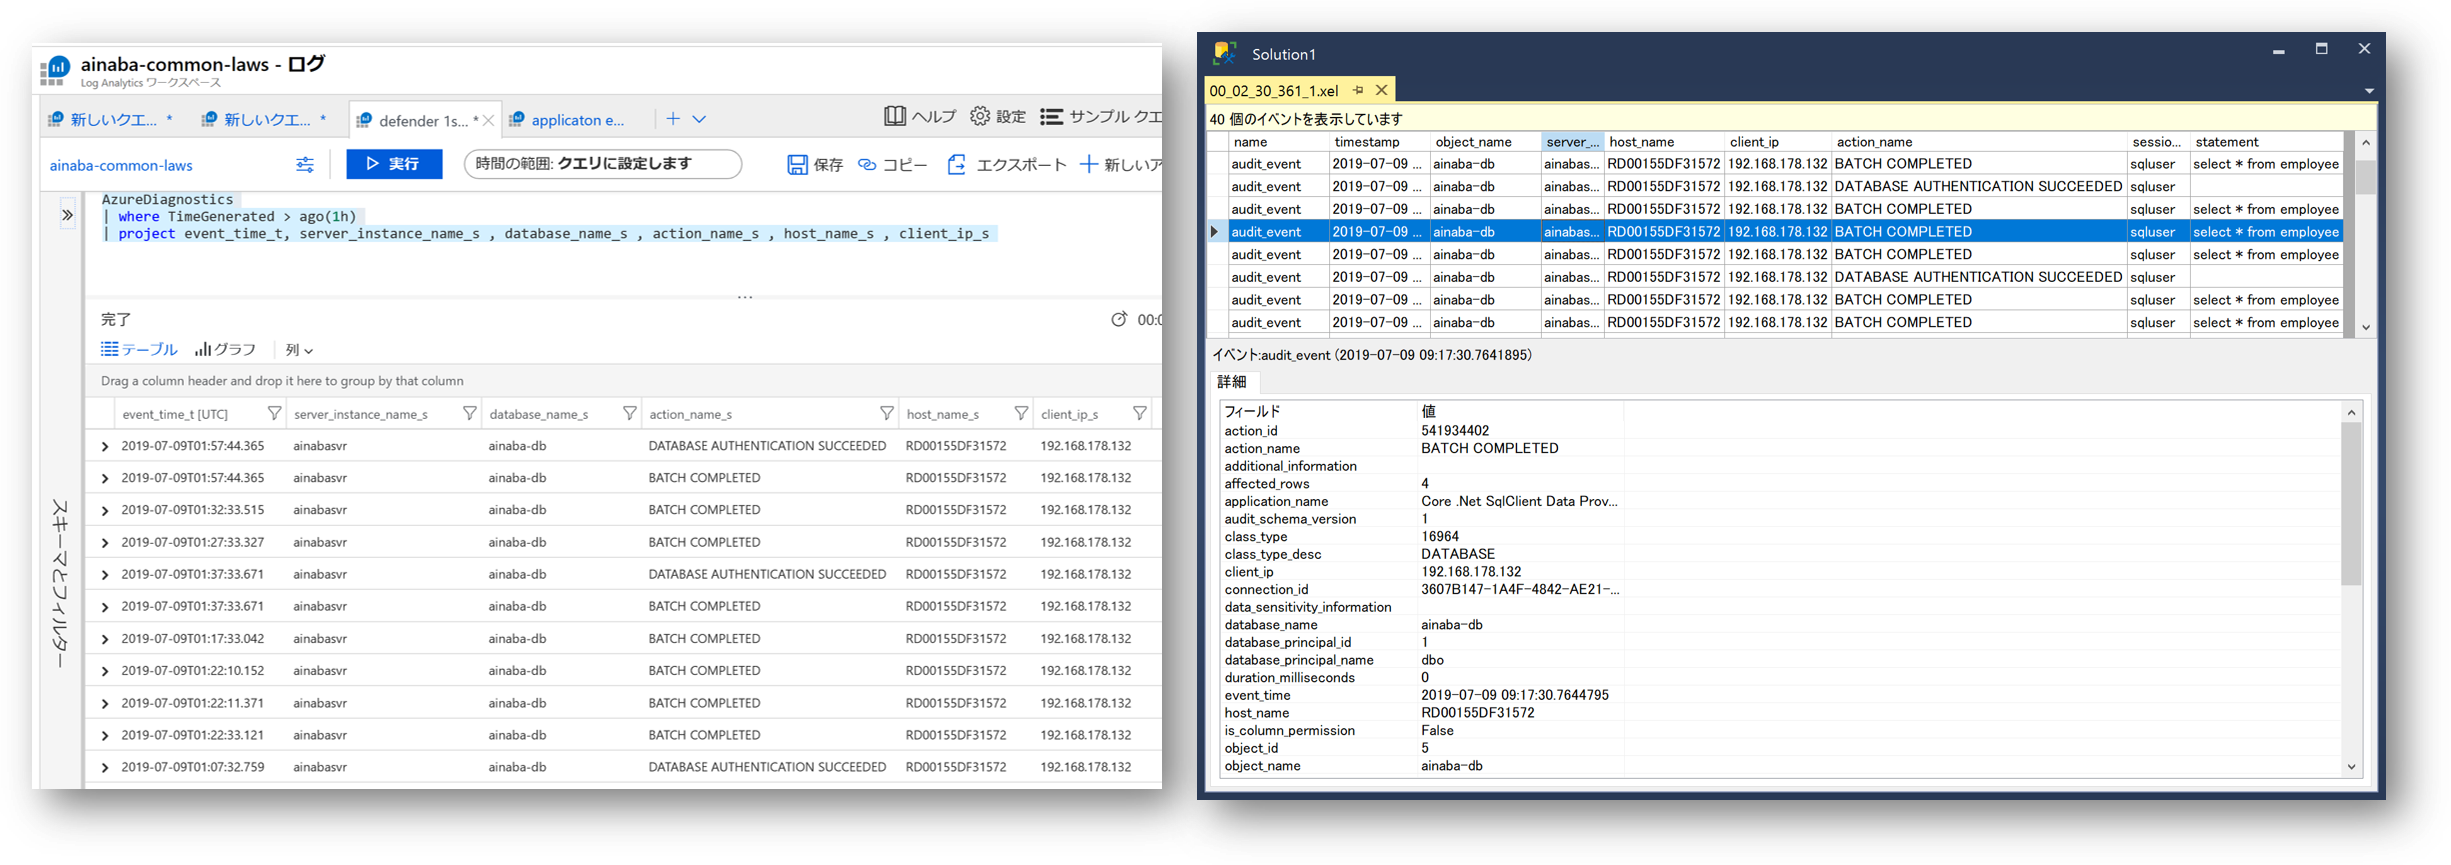Viewport: 2451px width, 865px height.
Task: Expand row 2019-07-09T01:07:32.759
Action: (105, 768)
